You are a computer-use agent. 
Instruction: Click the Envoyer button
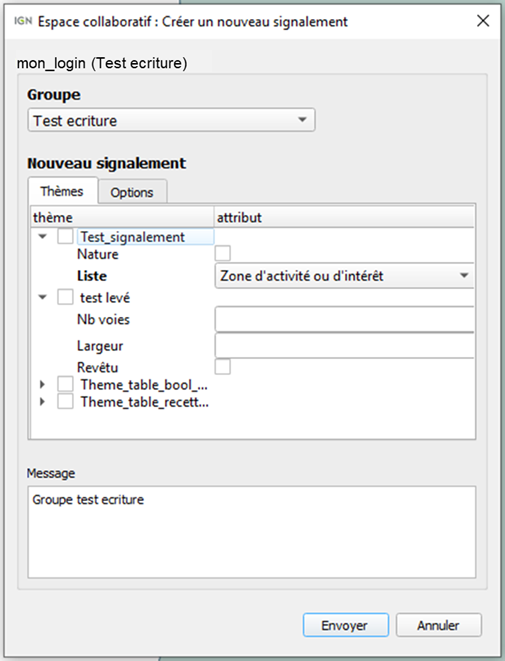[x=346, y=625]
